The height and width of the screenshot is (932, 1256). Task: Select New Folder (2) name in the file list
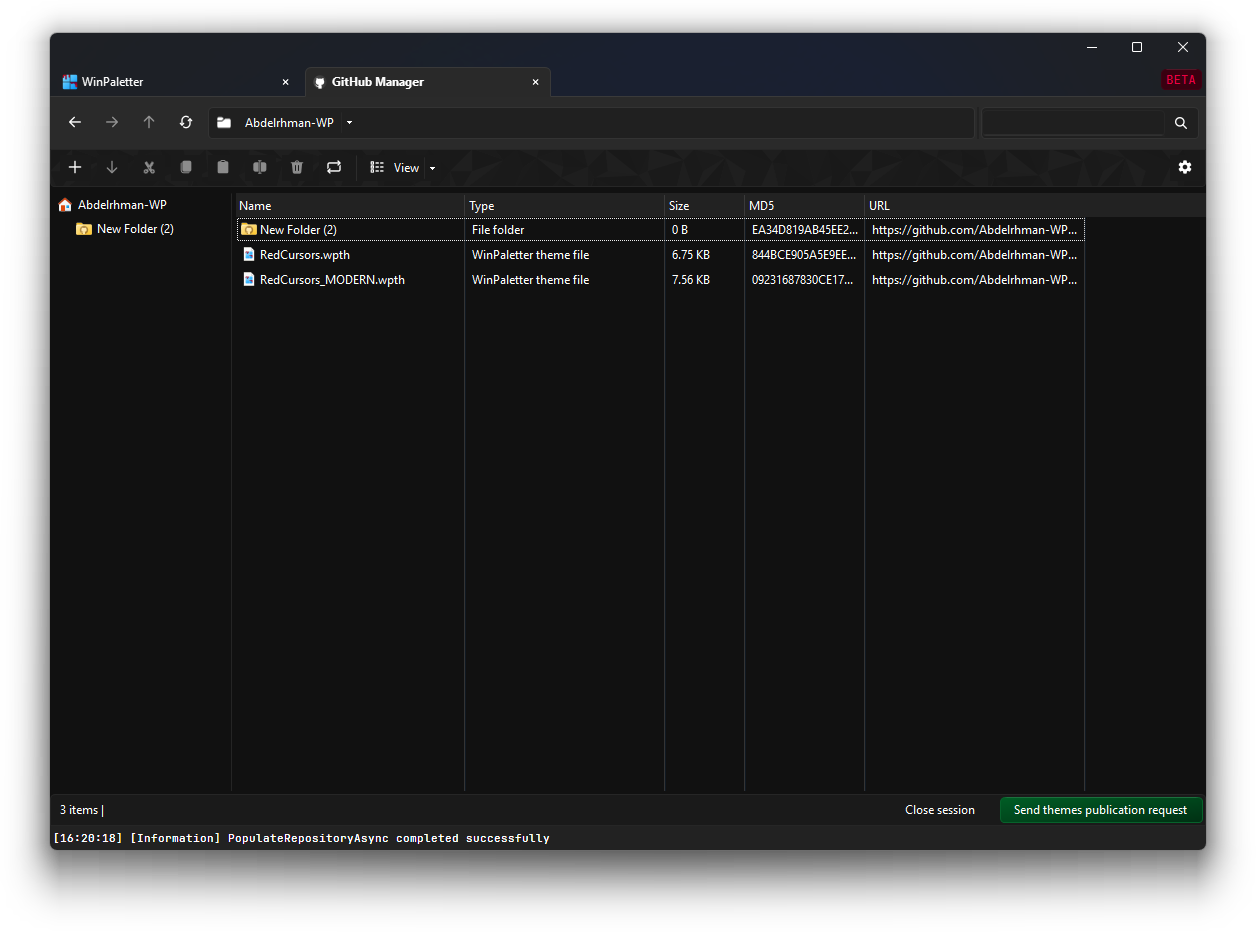(298, 230)
